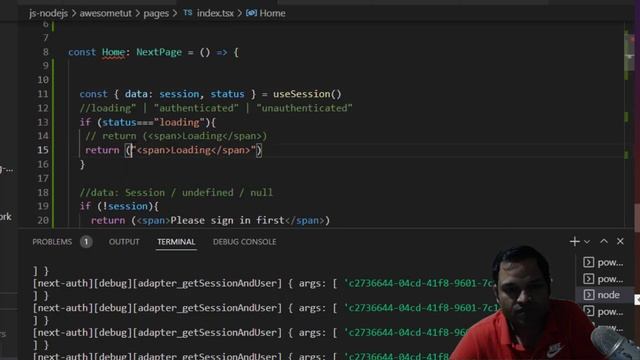Click the symbol icon before Home breadcrumb
640x360 pixels.
pos(251,13)
